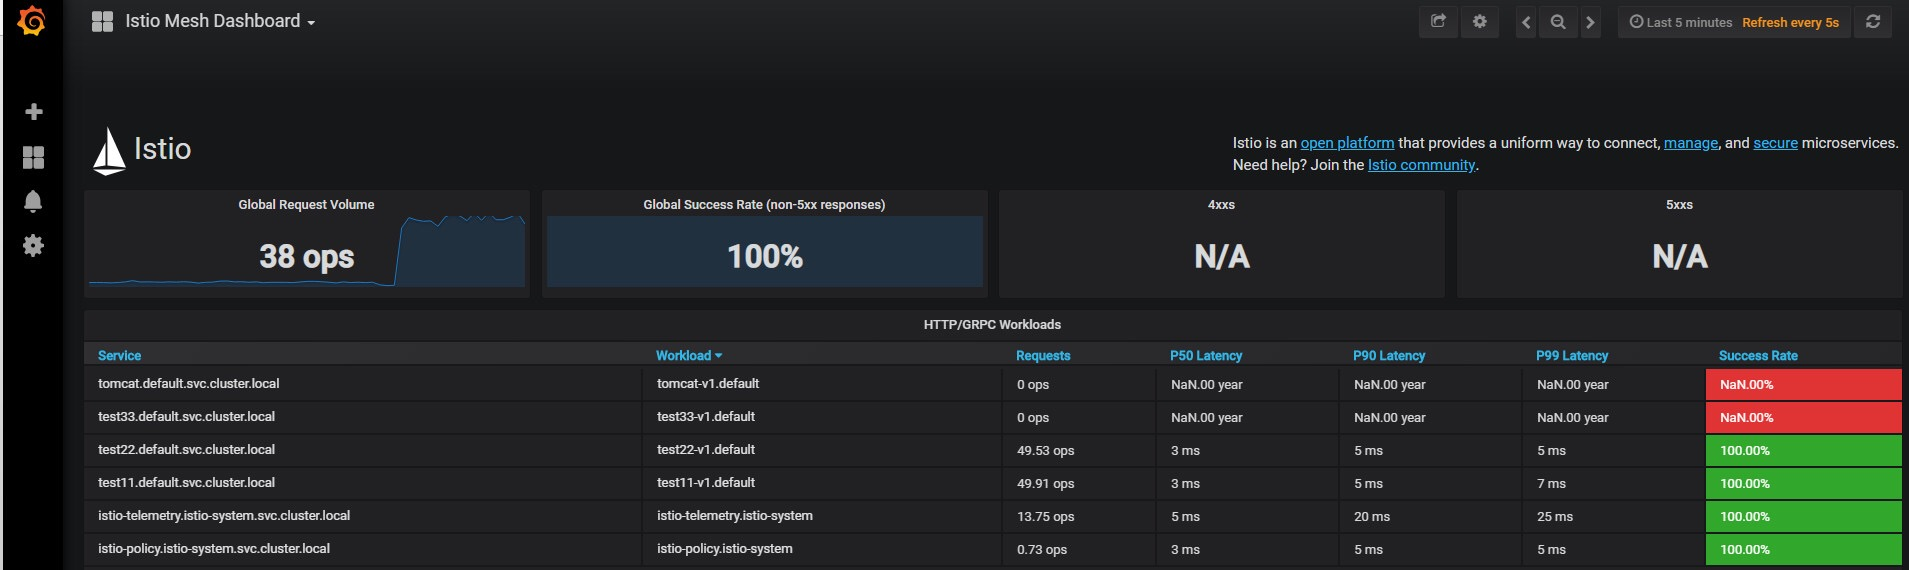The width and height of the screenshot is (1909, 570).
Task: Click the red NaN.00% cell for test33
Action: click(x=1803, y=418)
